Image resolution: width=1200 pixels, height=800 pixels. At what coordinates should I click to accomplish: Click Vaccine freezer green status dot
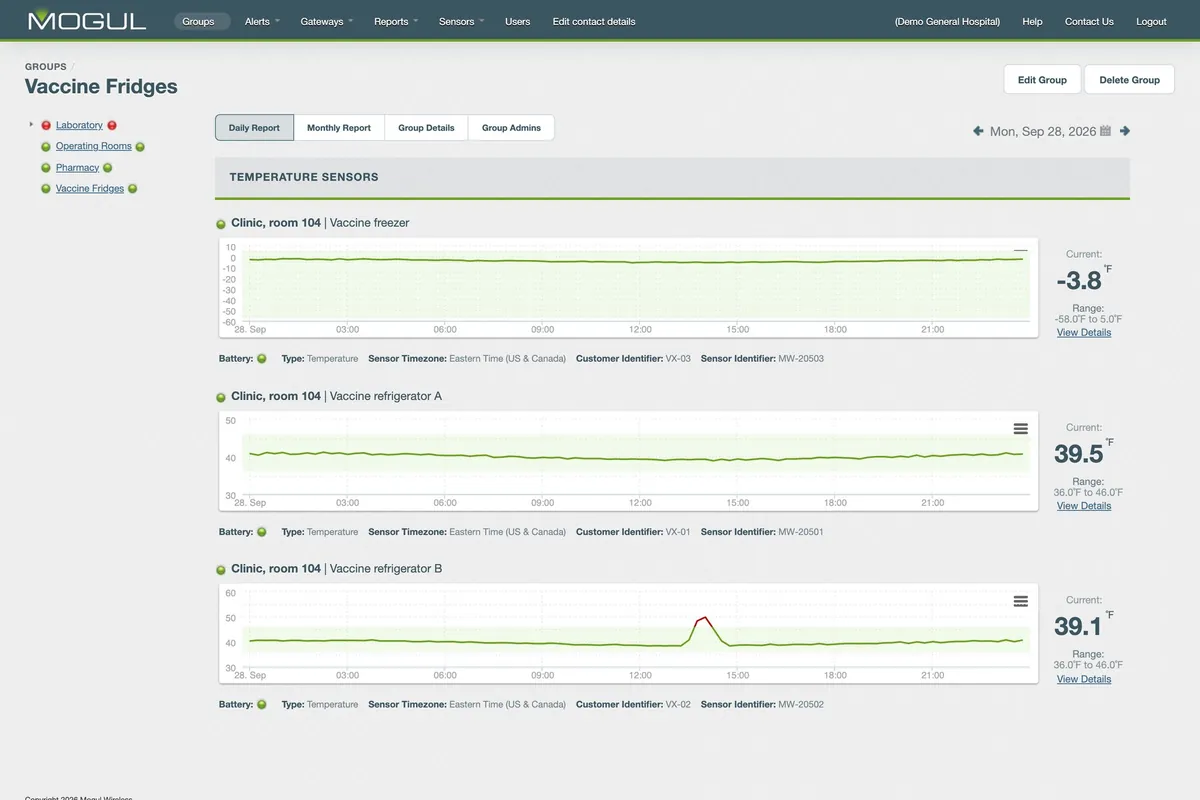(221, 224)
